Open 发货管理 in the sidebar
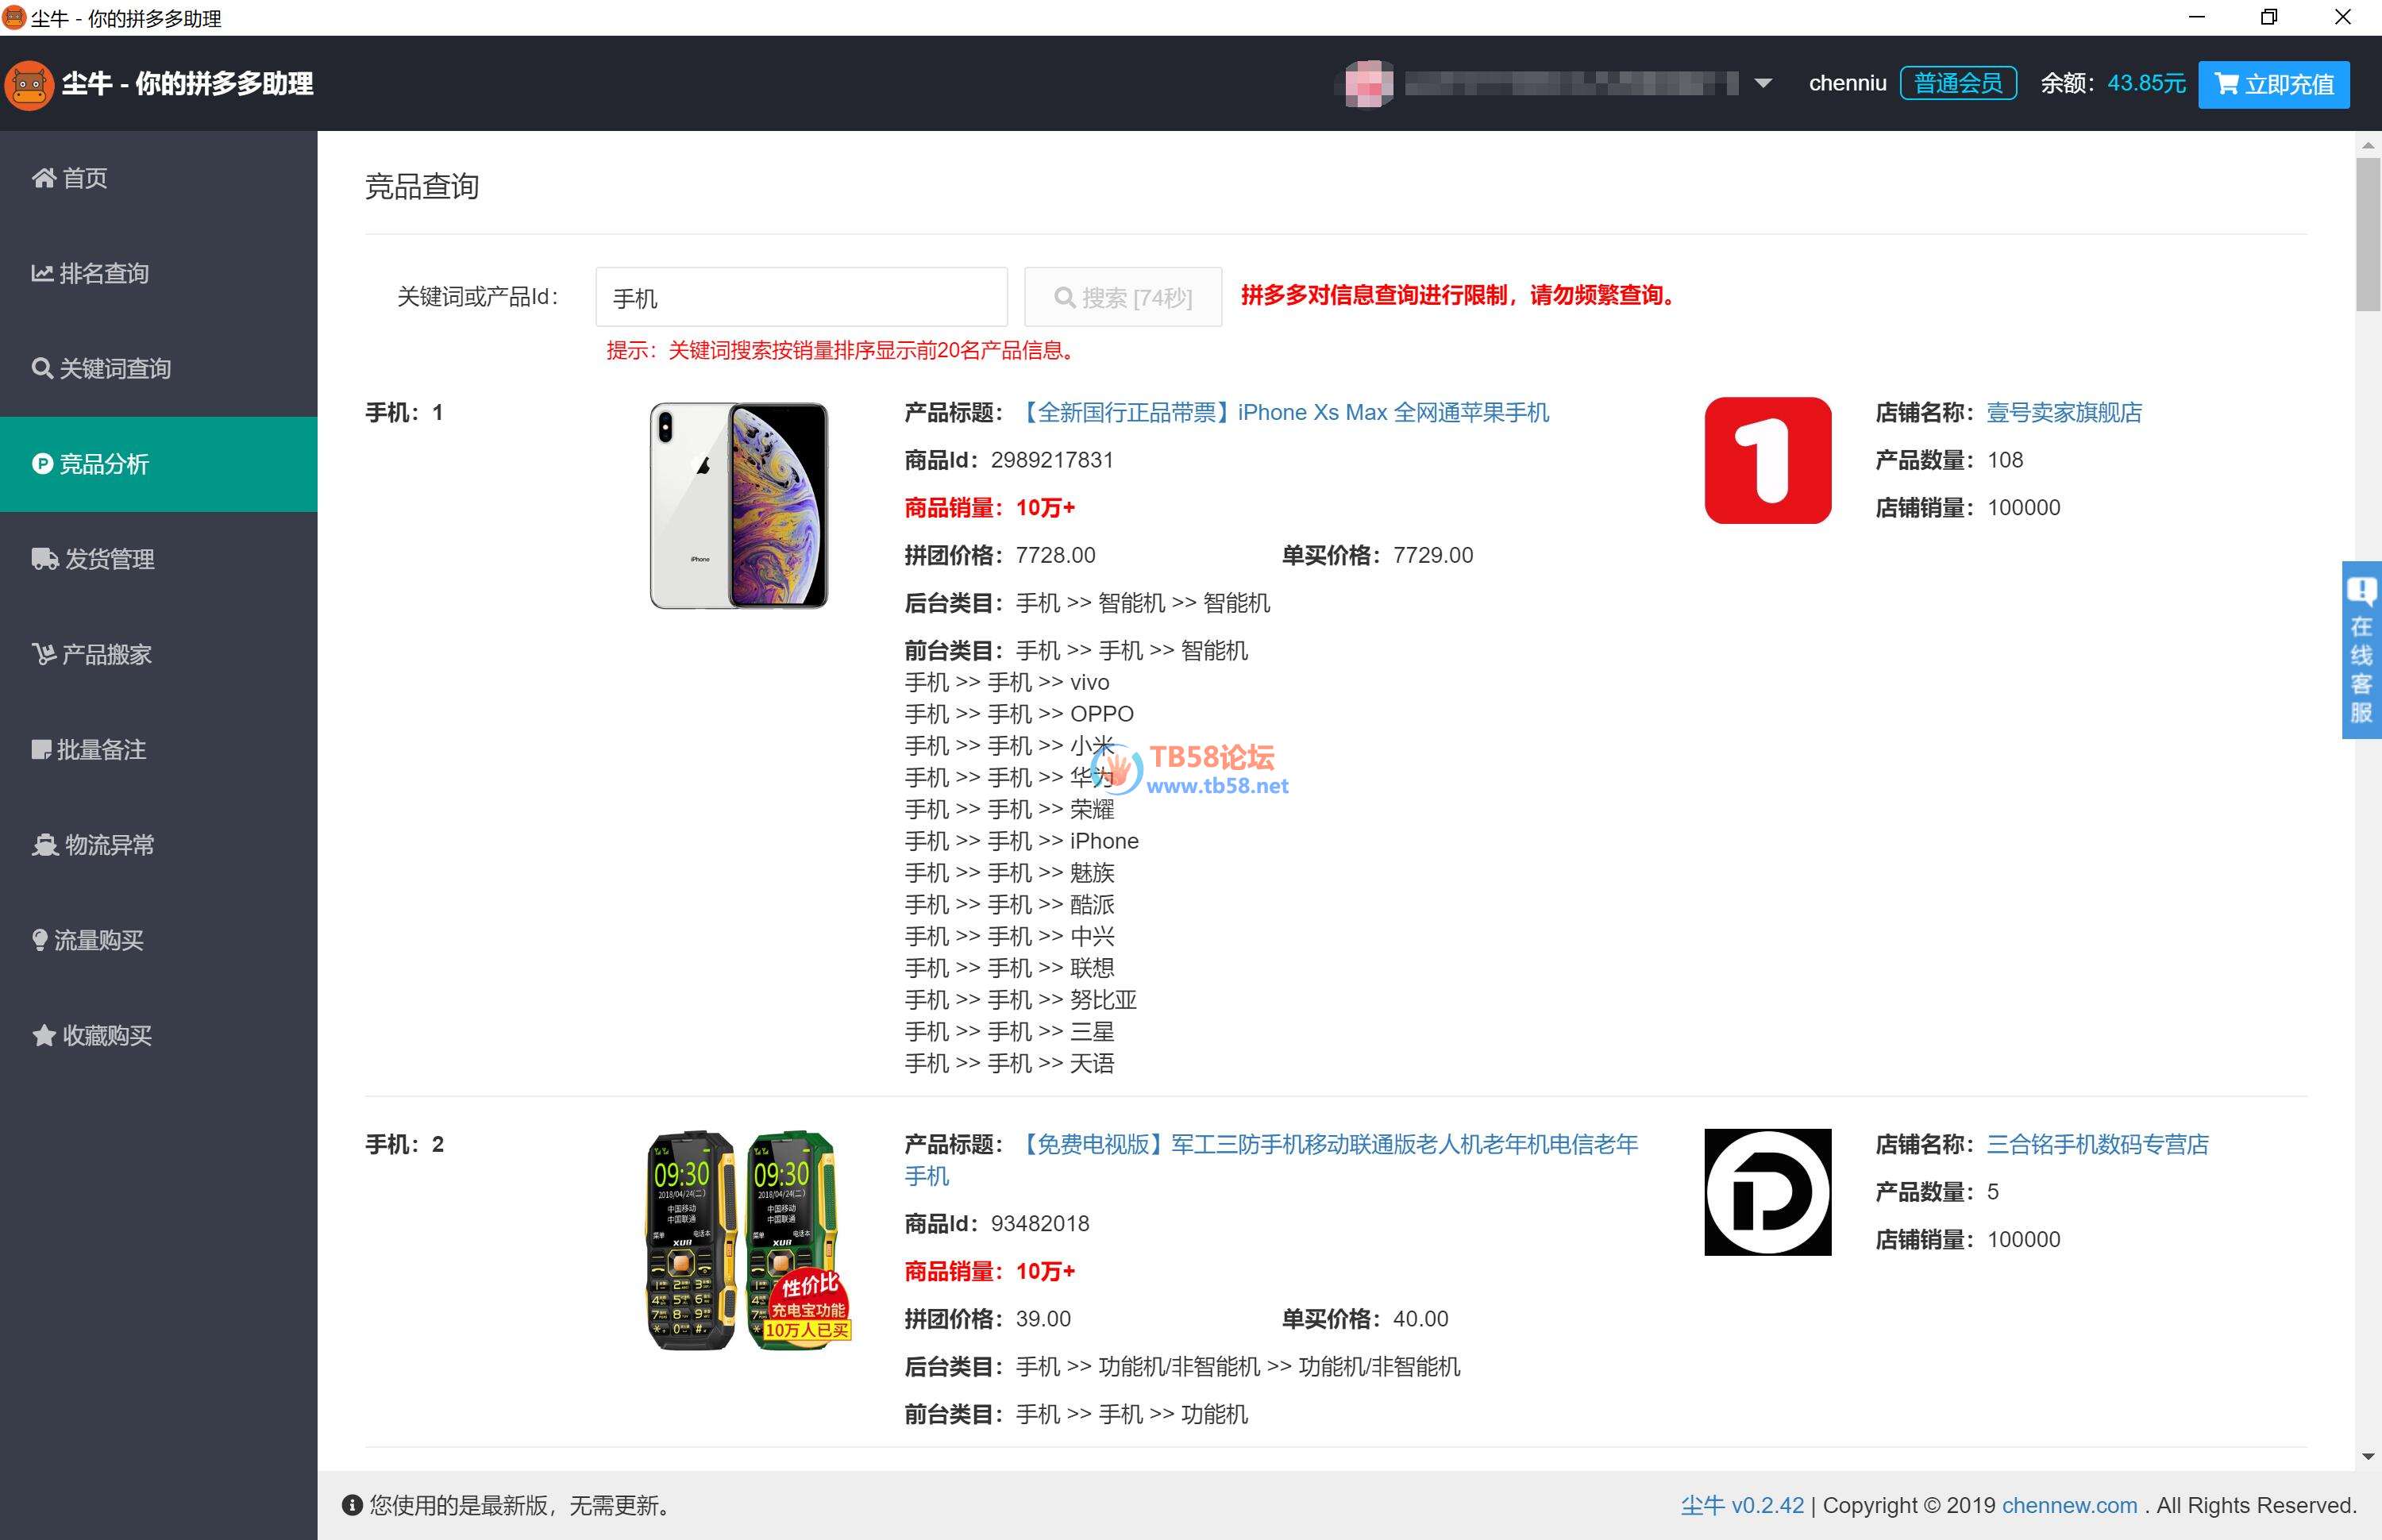 pyautogui.click(x=158, y=559)
